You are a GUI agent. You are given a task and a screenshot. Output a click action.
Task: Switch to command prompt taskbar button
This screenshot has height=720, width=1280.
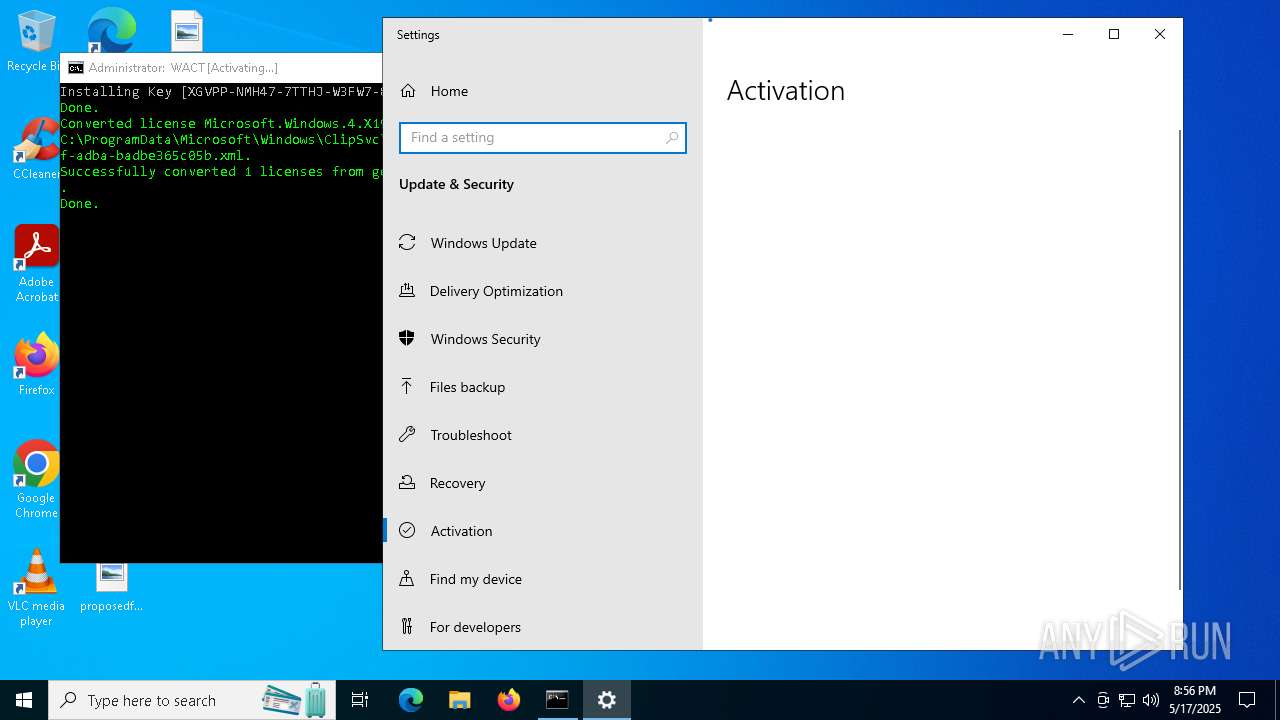tap(557, 700)
